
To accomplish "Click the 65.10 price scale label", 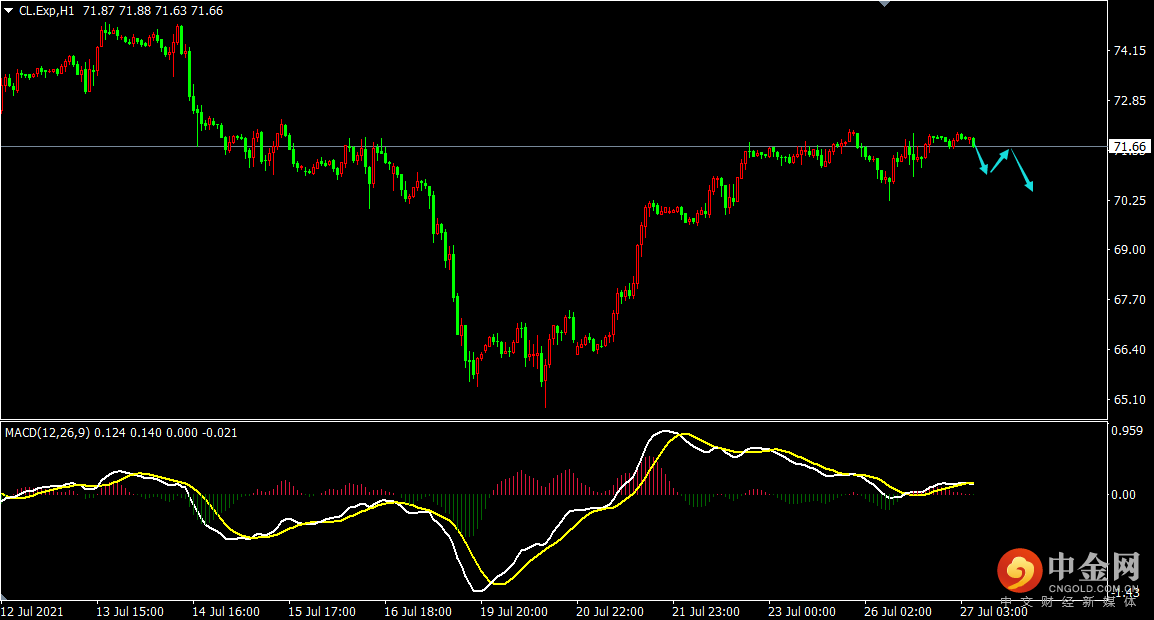I will point(1129,400).
